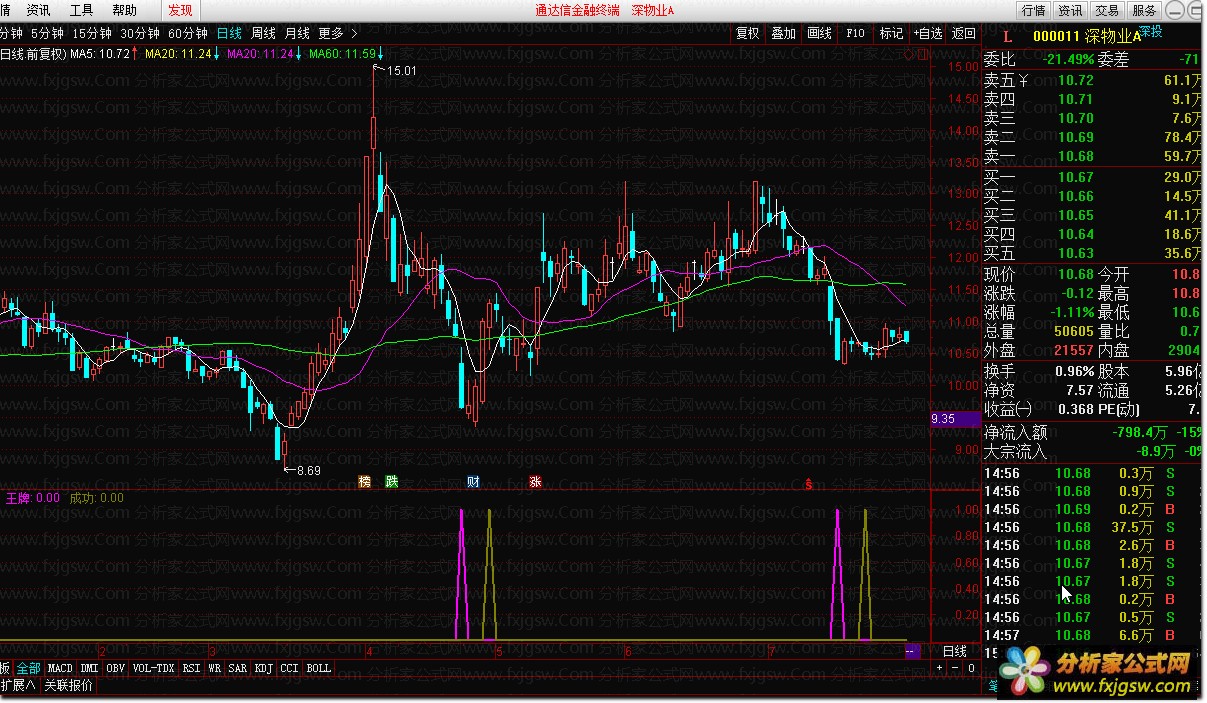The width and height of the screenshot is (1207, 703).
Task: Switch to the CCI indicator
Action: [x=290, y=668]
